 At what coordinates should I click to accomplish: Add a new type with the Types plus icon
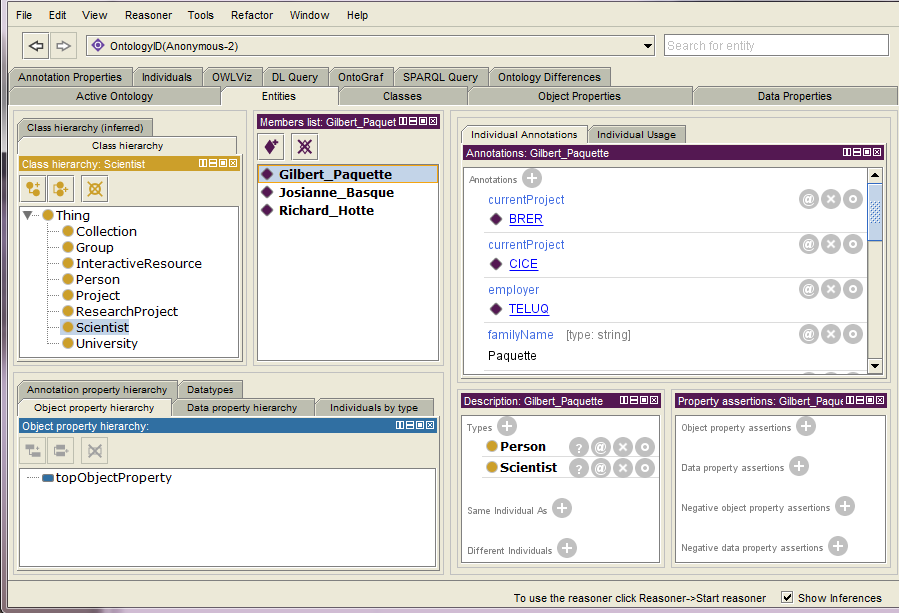click(507, 427)
